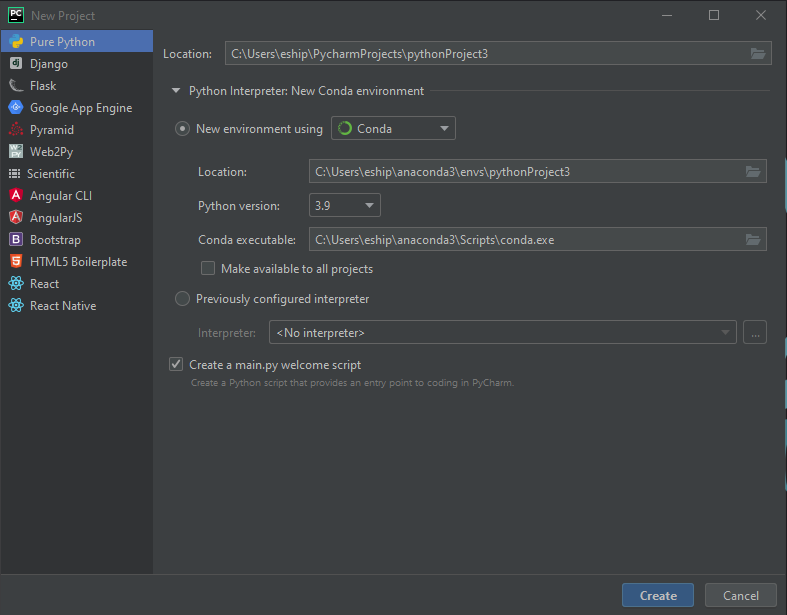Click the PyCharm logo in title bar
787x615 pixels.
pyautogui.click(x=16, y=15)
